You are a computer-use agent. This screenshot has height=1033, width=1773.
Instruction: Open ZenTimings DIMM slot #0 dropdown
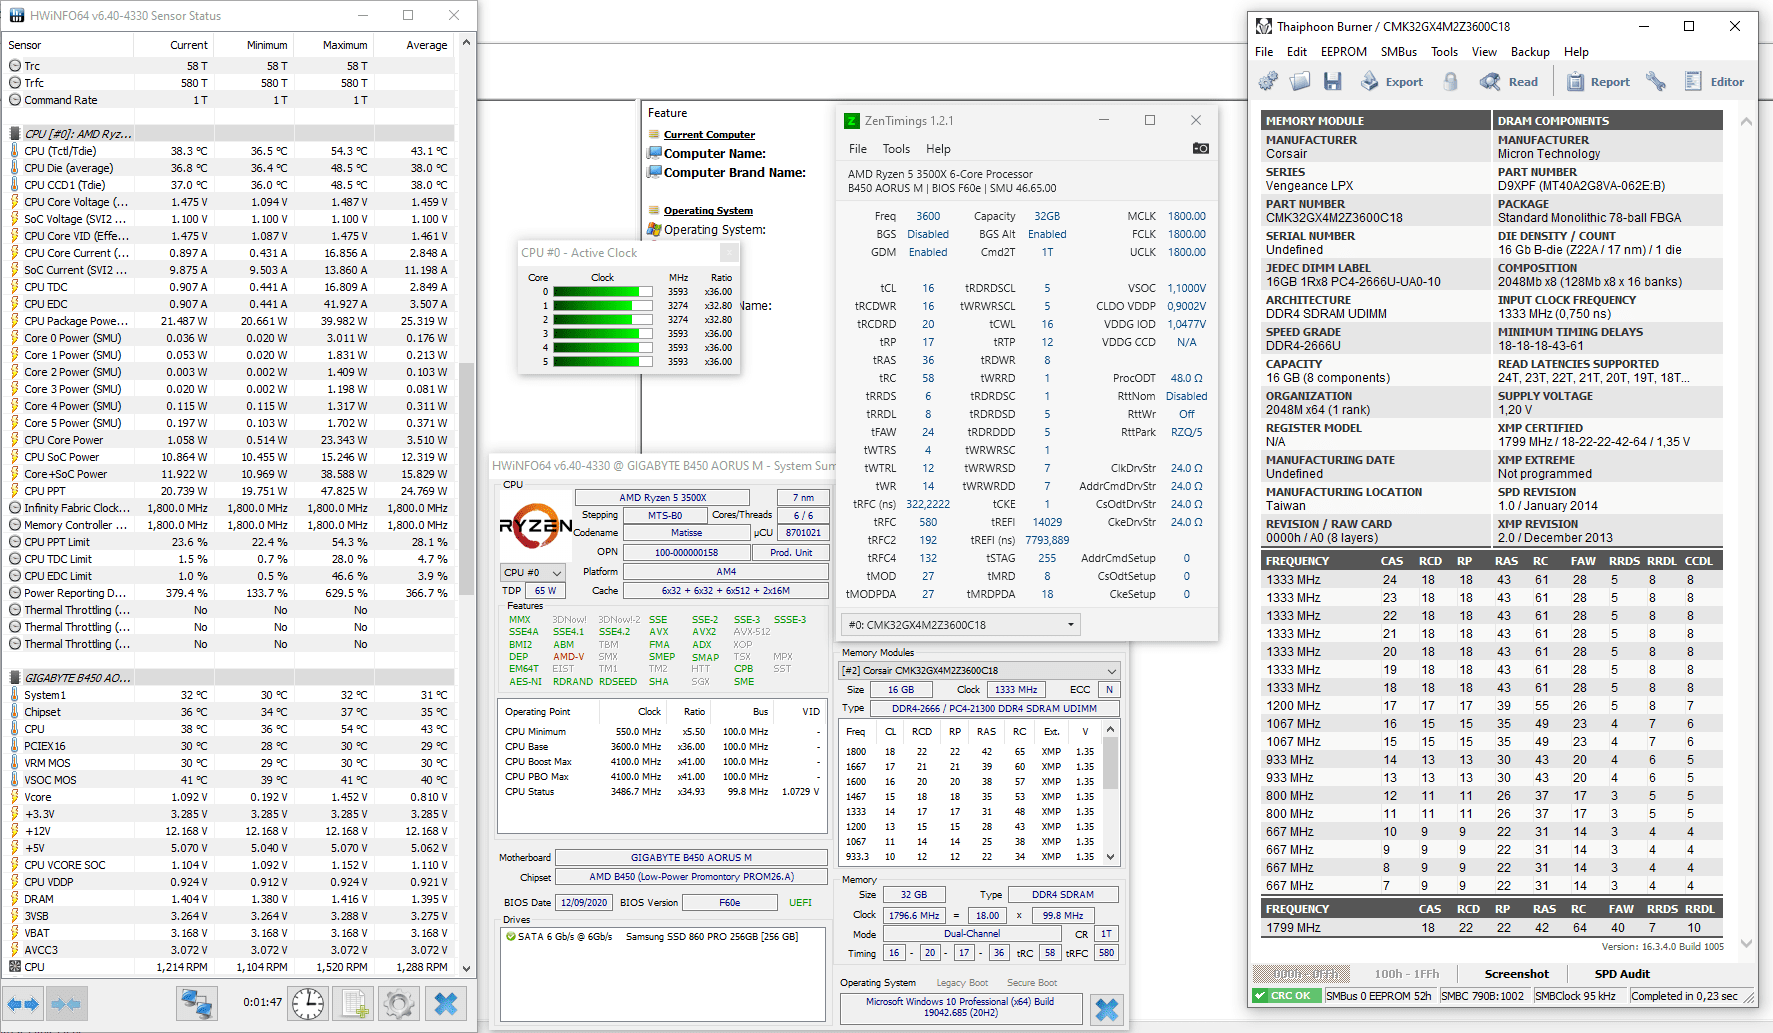coord(962,625)
